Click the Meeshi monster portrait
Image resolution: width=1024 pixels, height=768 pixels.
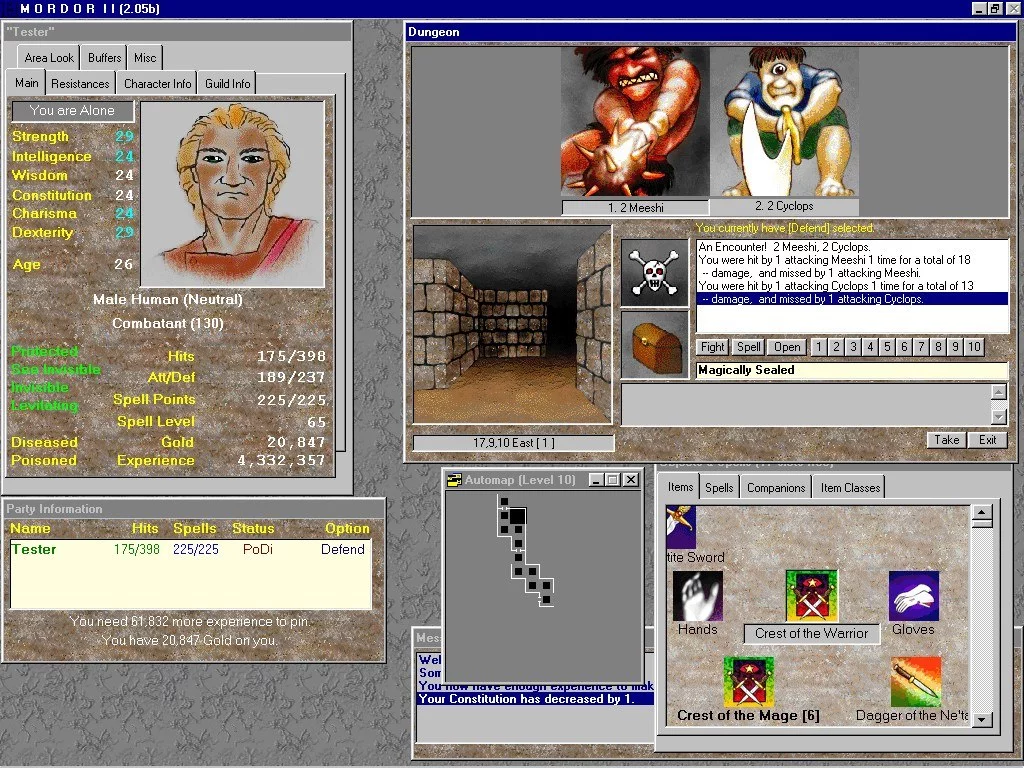635,121
